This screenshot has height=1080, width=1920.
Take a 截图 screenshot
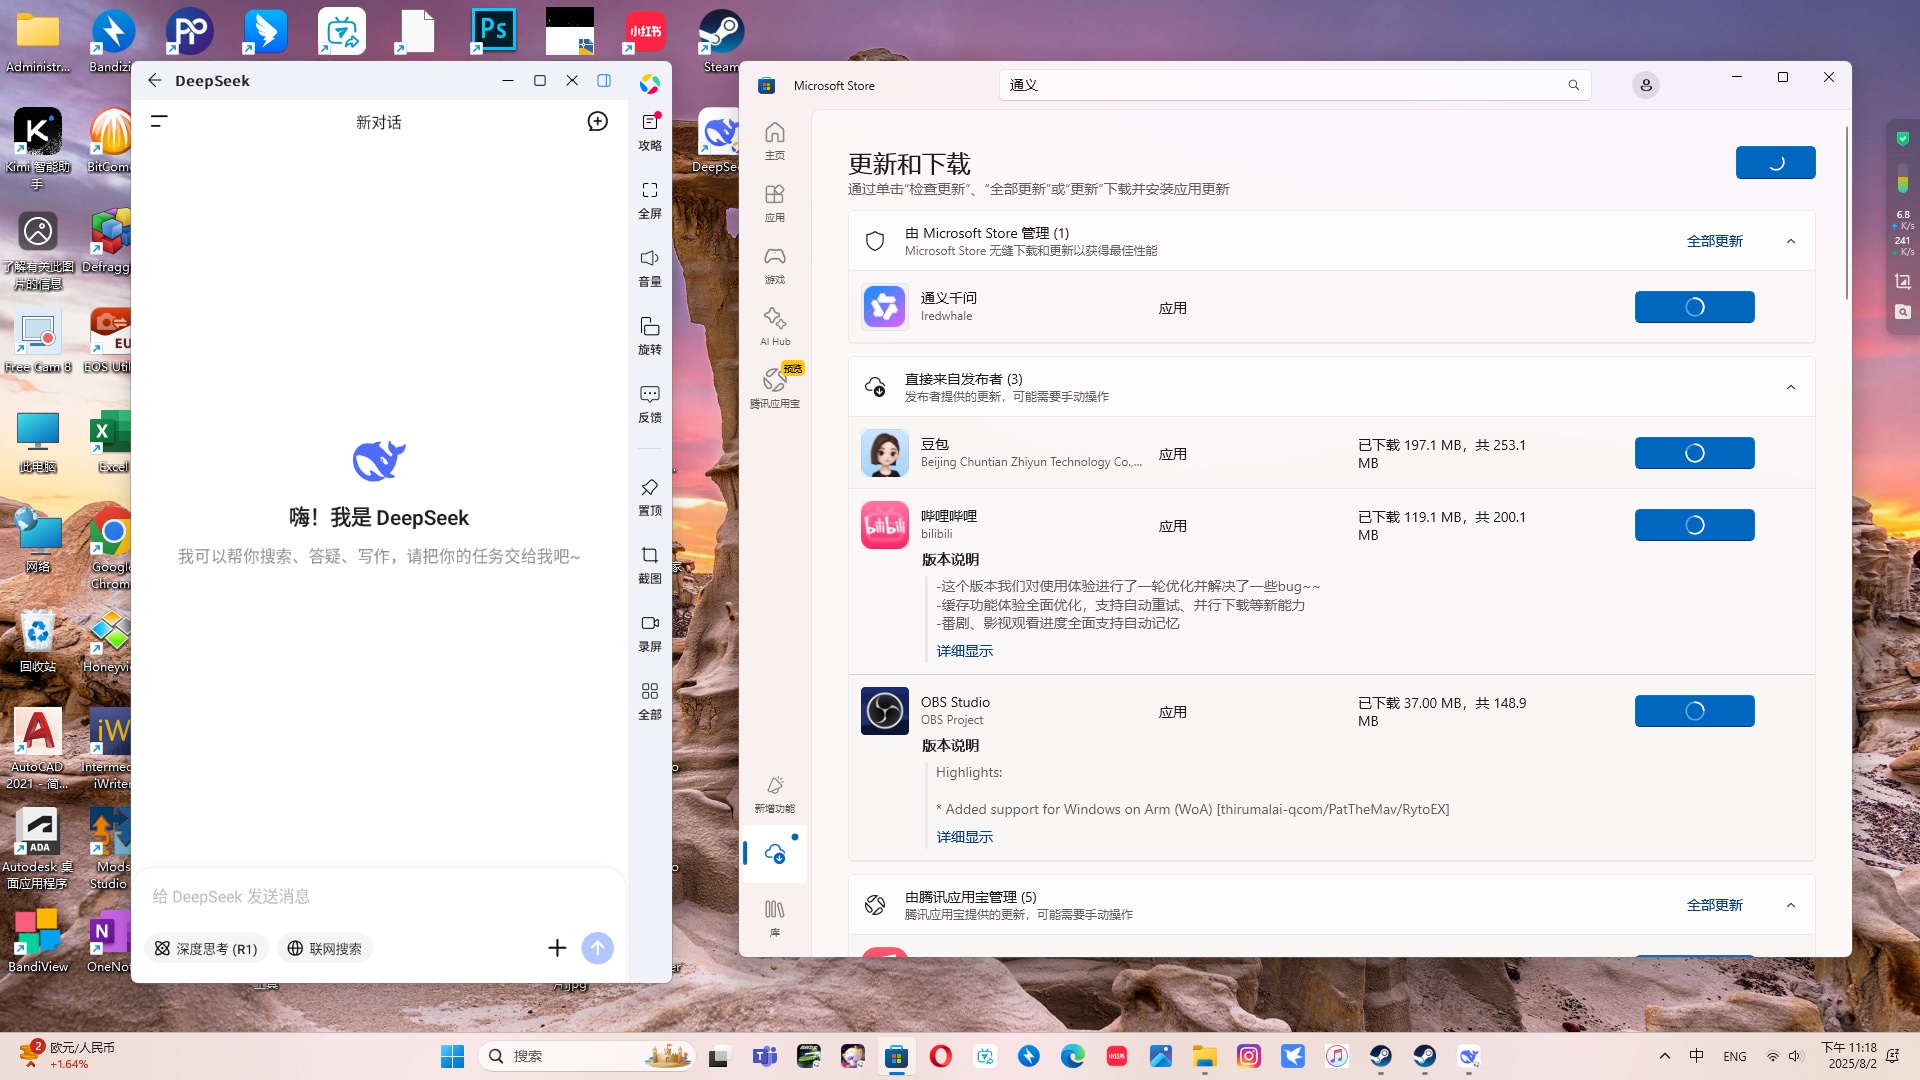point(650,564)
